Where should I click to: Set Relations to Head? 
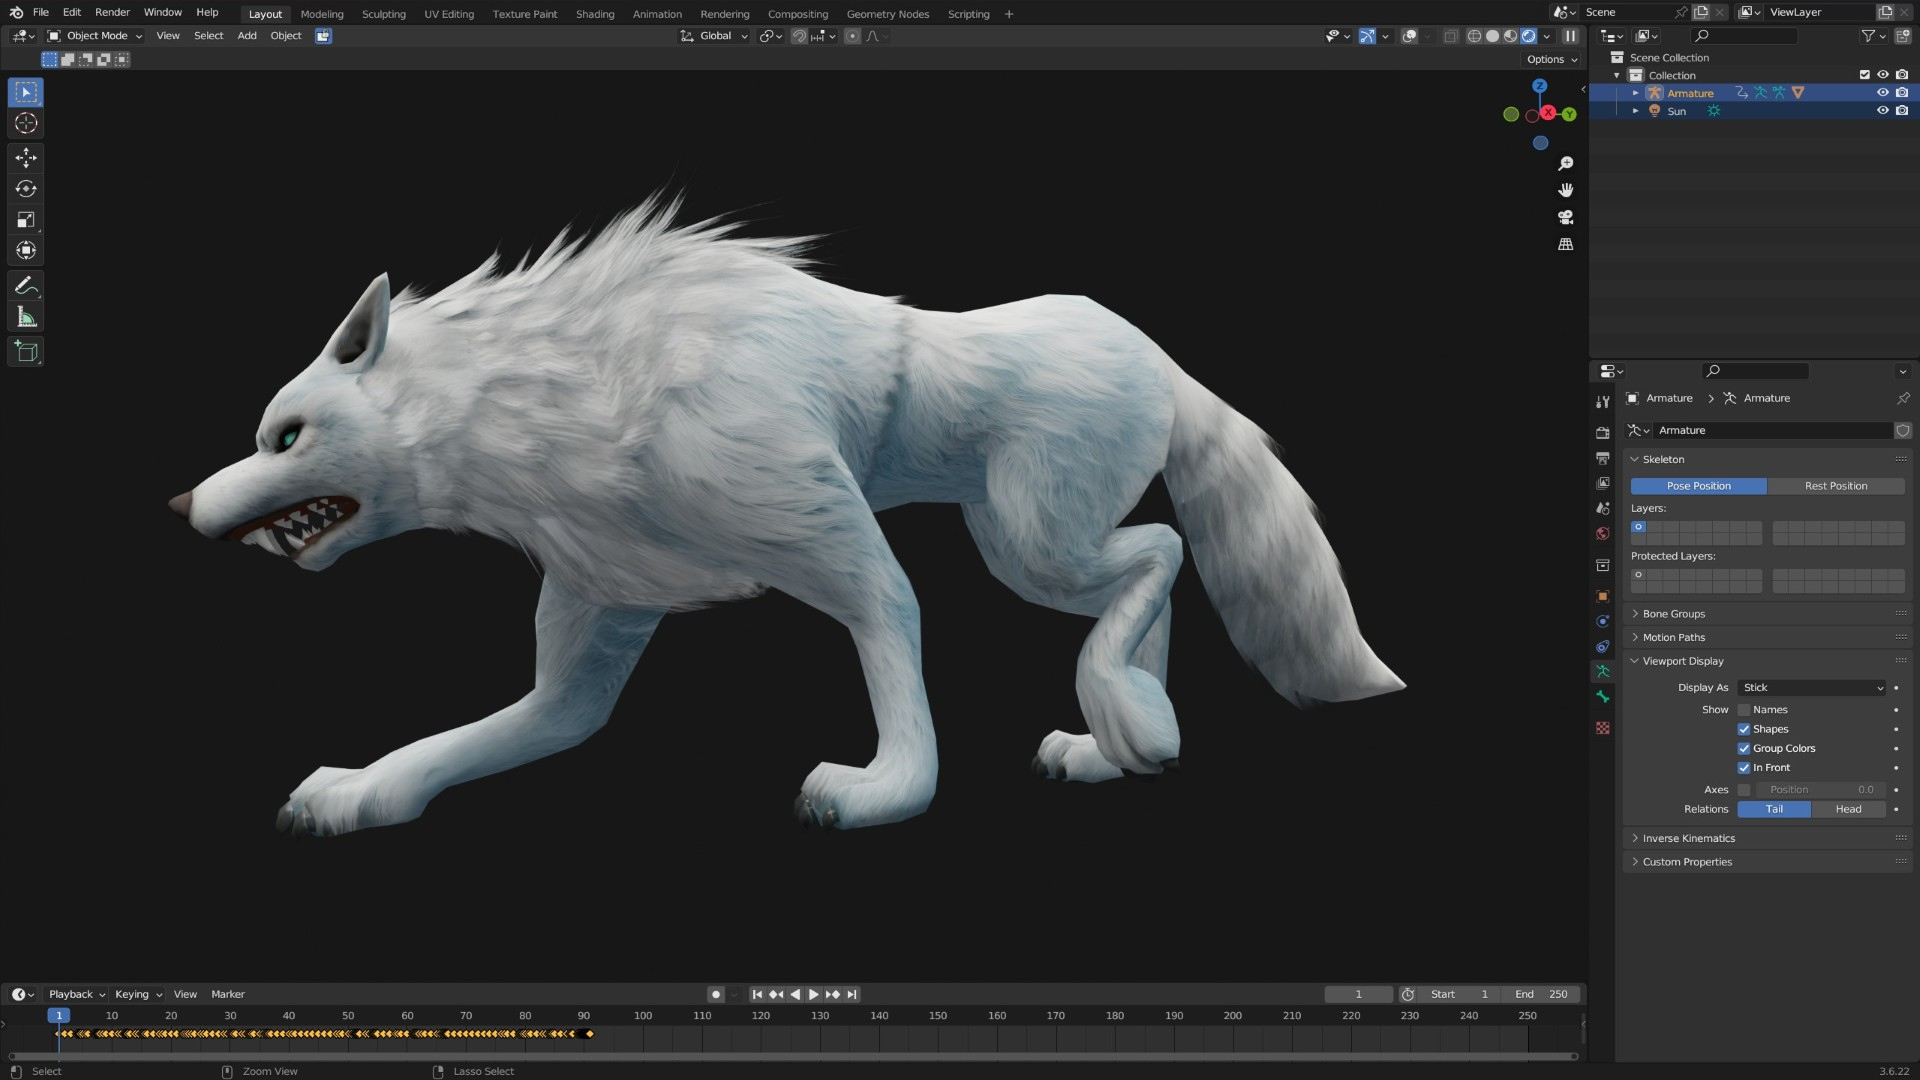click(1848, 810)
